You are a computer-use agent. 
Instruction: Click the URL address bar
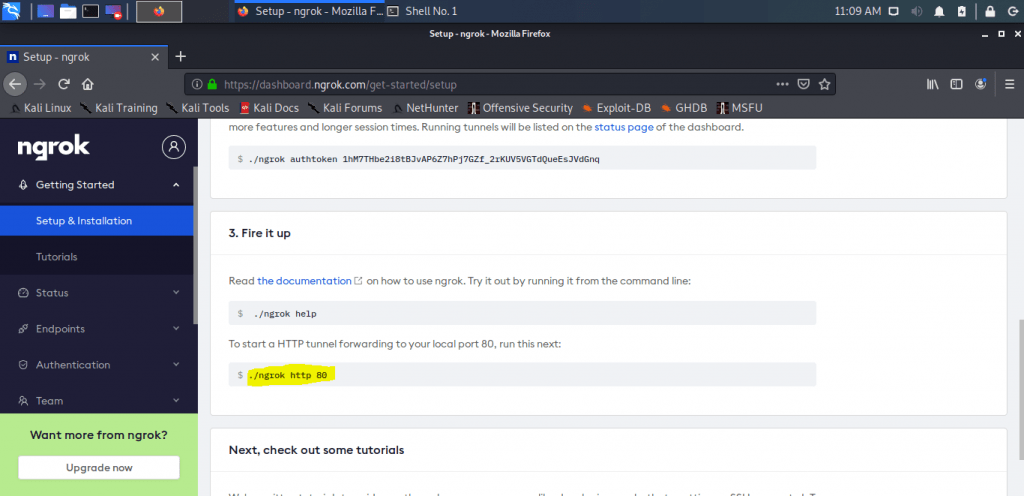coord(480,85)
